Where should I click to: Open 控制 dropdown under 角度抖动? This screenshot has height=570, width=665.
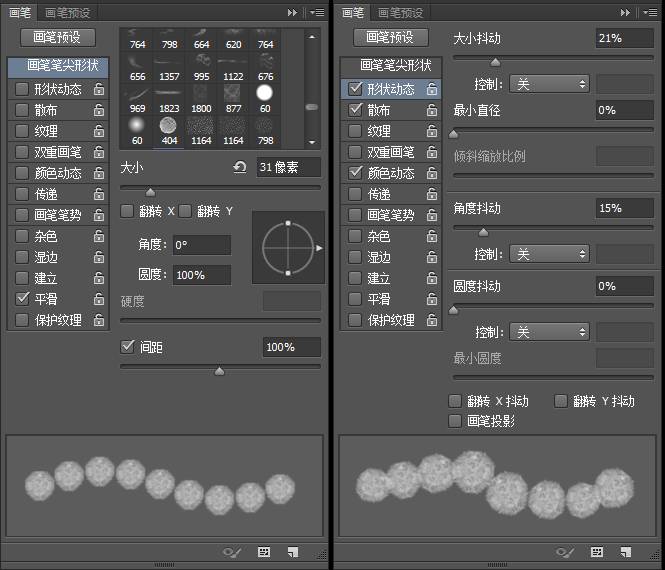(x=549, y=255)
